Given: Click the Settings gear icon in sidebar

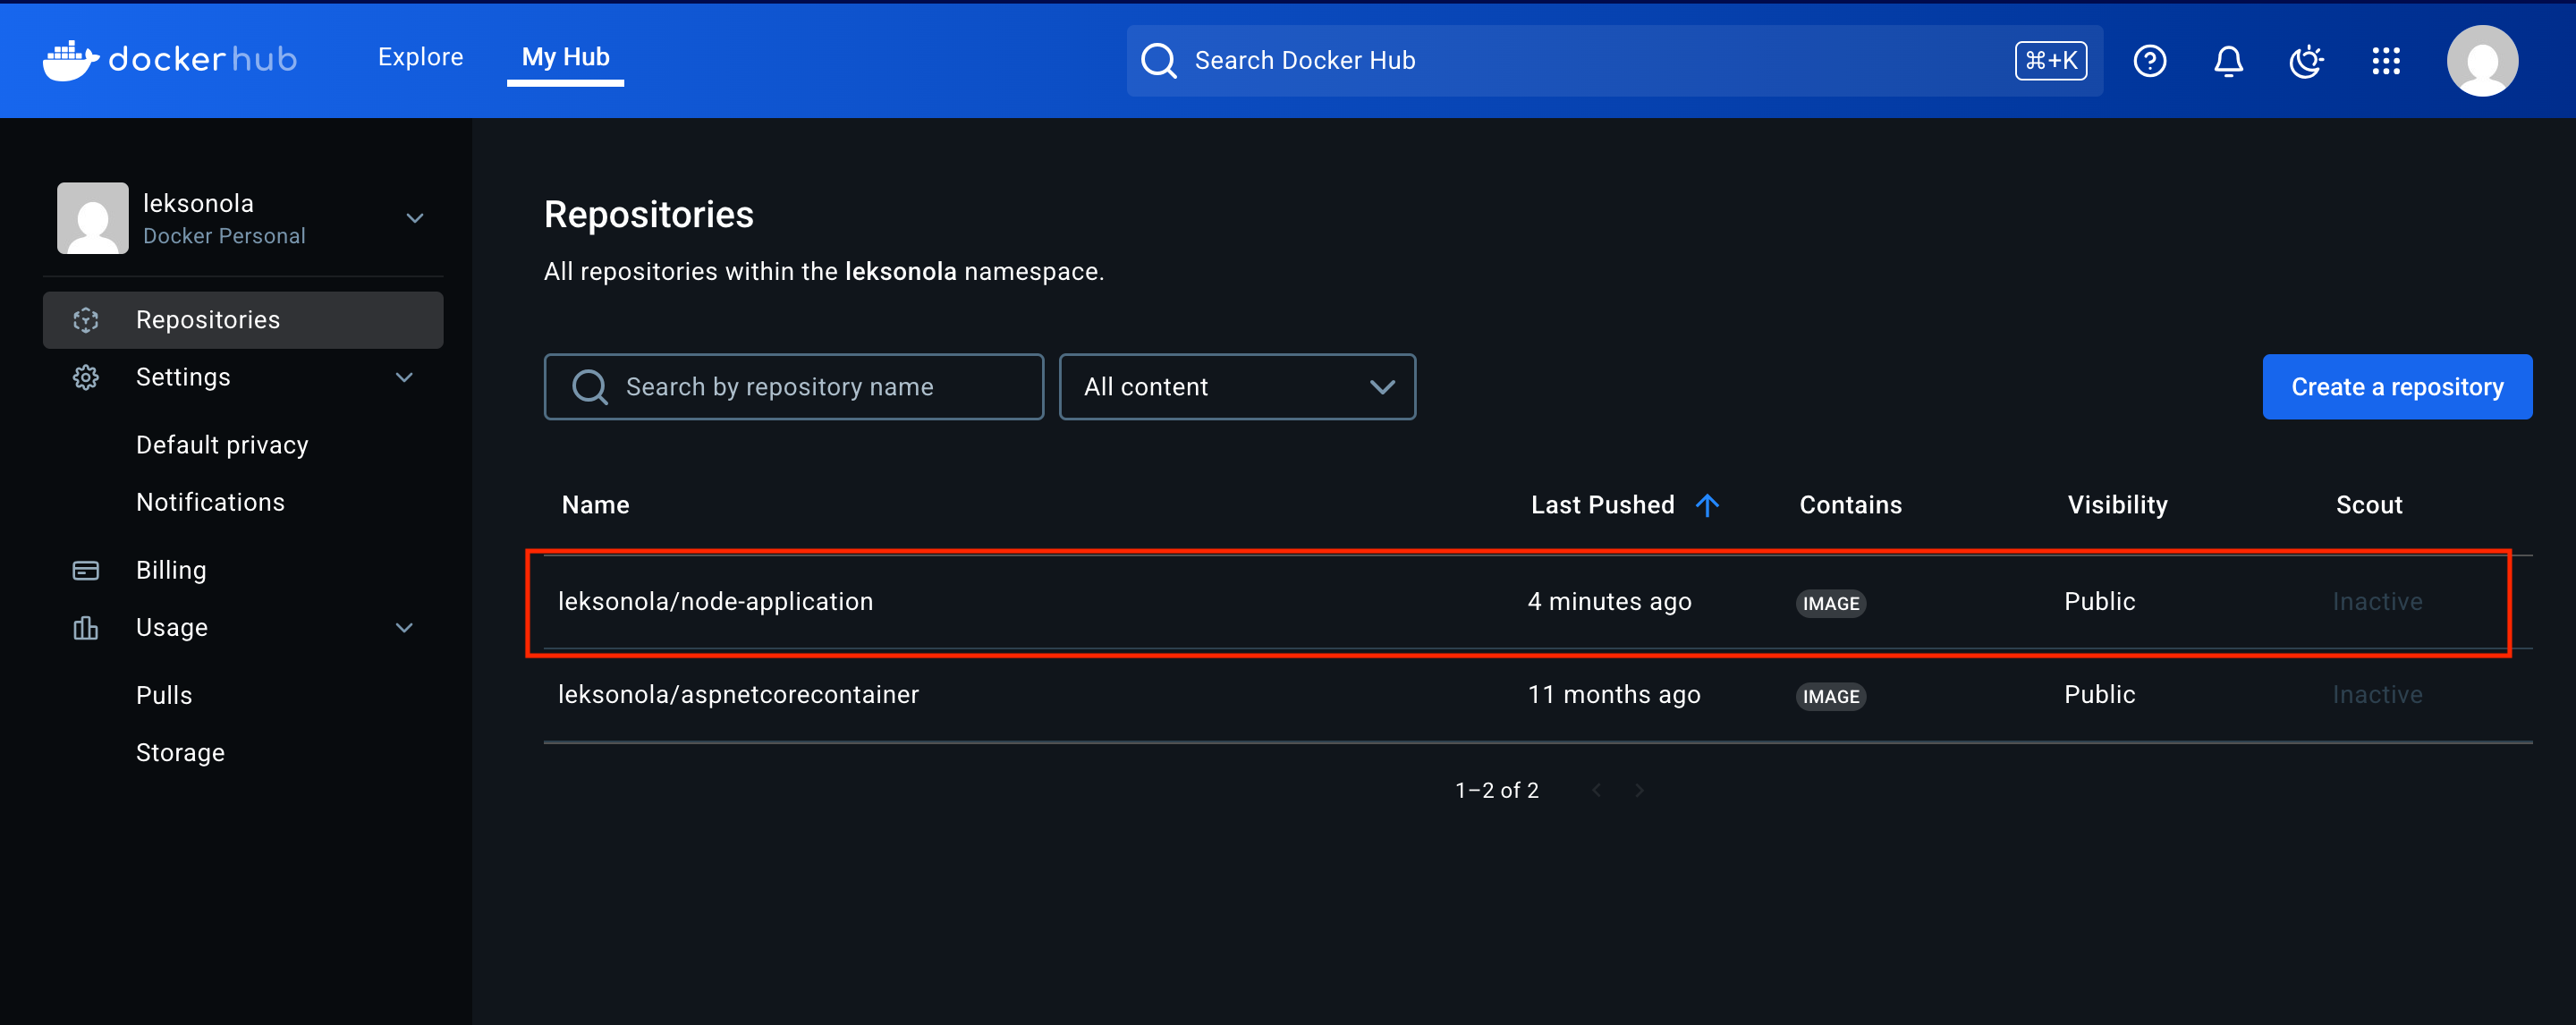Looking at the screenshot, I should point(86,377).
